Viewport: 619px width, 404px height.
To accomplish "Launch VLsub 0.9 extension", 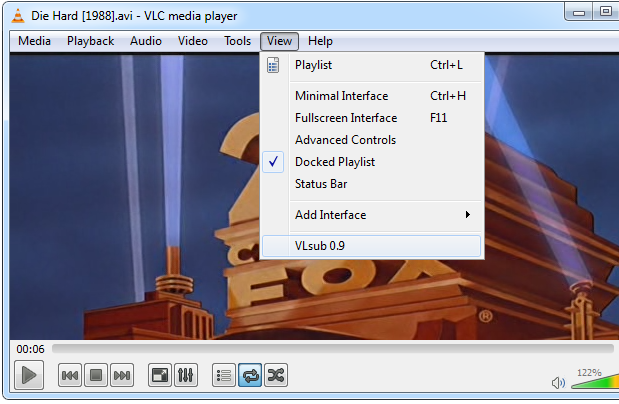I will (x=371, y=246).
